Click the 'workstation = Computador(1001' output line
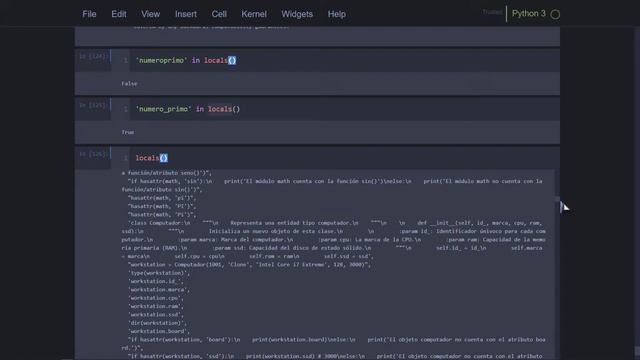640x360 pixels. pyautogui.click(x=249, y=264)
